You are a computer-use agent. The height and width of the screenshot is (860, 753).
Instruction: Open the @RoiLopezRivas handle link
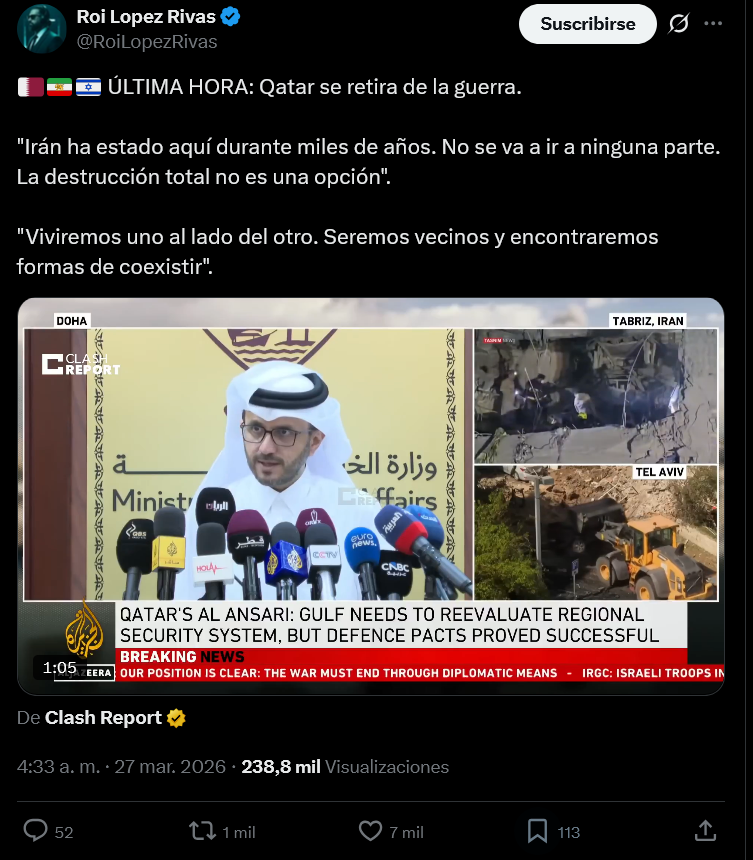click(x=147, y=42)
